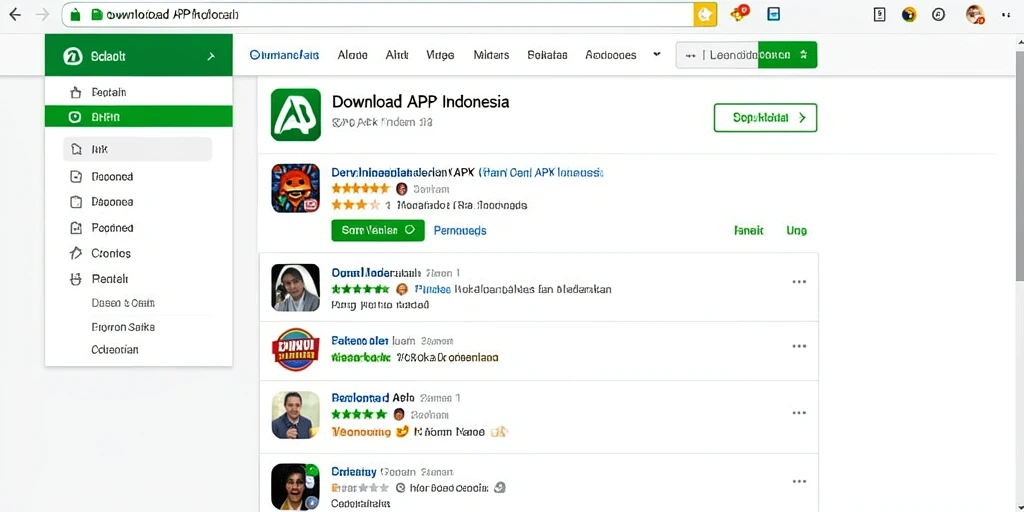Image resolution: width=1024 pixels, height=512 pixels.
Task: Click the star icon on green search button
Action: pyautogui.click(x=804, y=55)
